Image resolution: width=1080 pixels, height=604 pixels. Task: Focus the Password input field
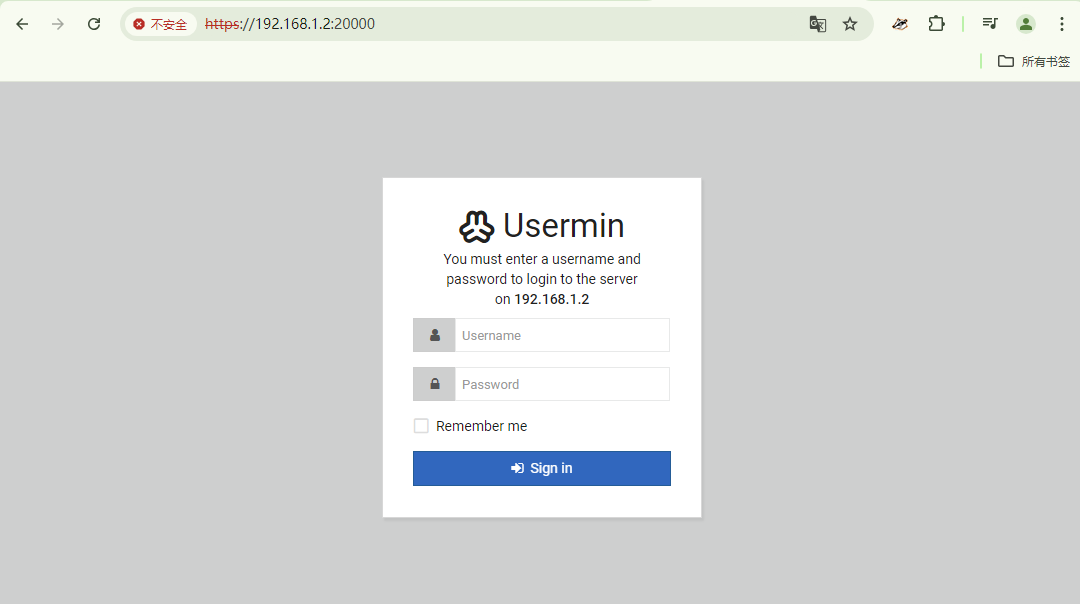tap(562, 384)
